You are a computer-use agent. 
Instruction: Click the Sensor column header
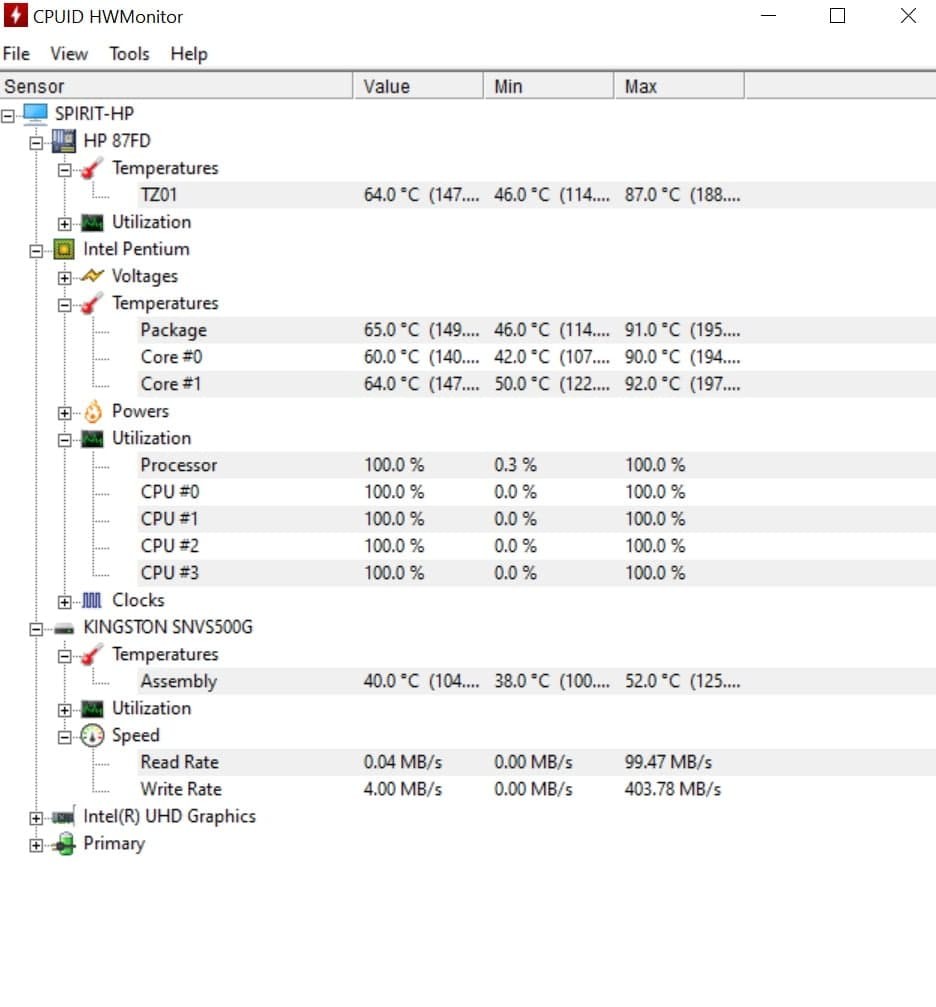(176, 86)
